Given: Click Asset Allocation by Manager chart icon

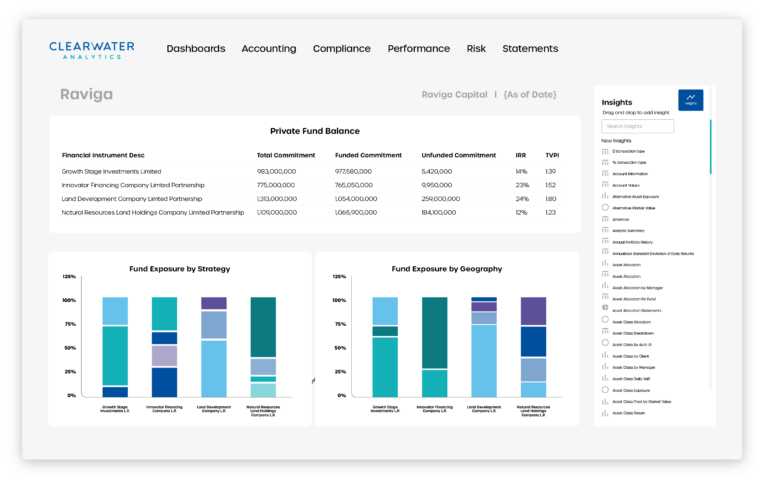Looking at the screenshot, I should (605, 287).
